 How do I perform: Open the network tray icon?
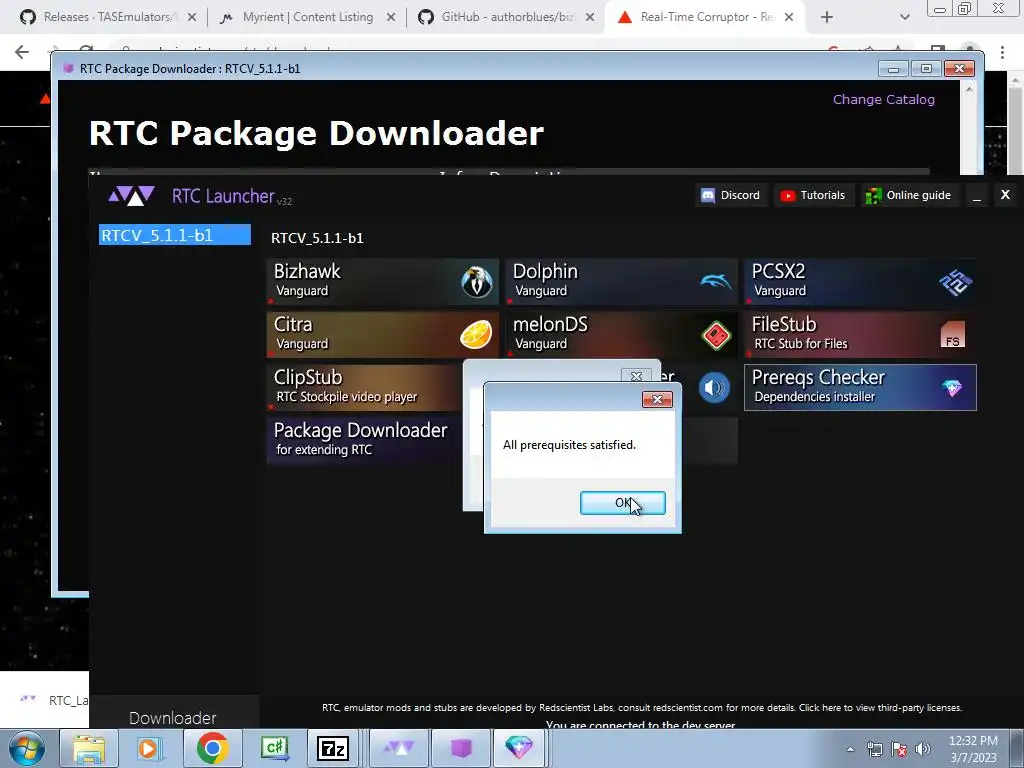point(874,749)
